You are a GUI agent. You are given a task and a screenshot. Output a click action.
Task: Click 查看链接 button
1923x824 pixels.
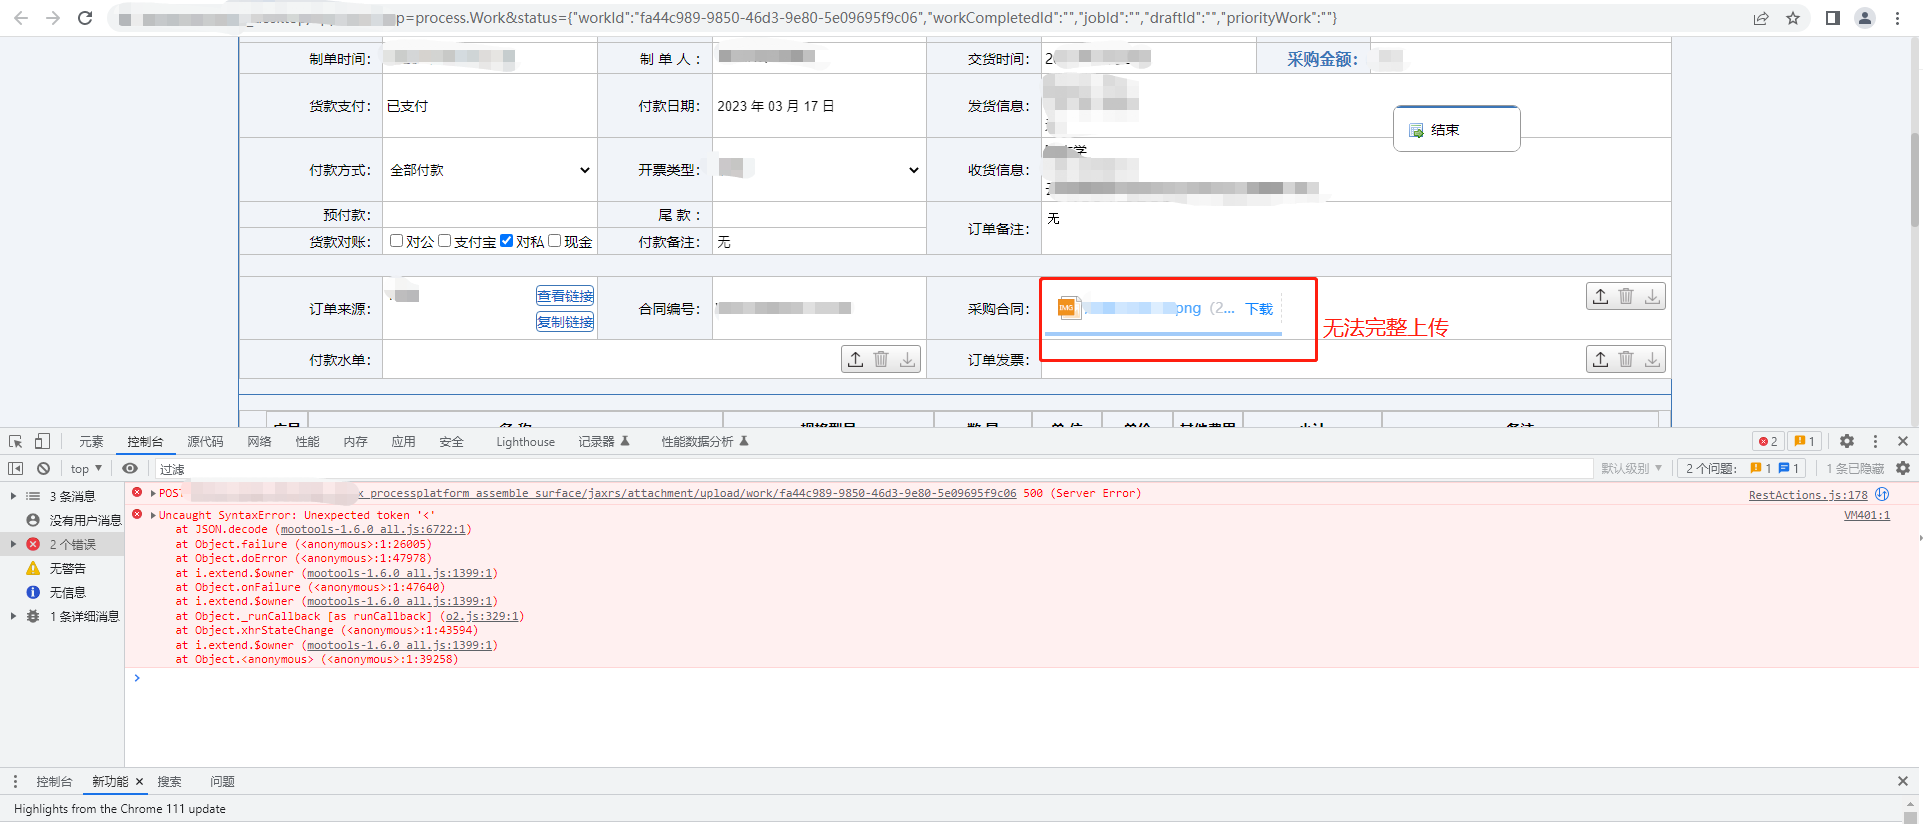pyautogui.click(x=565, y=296)
